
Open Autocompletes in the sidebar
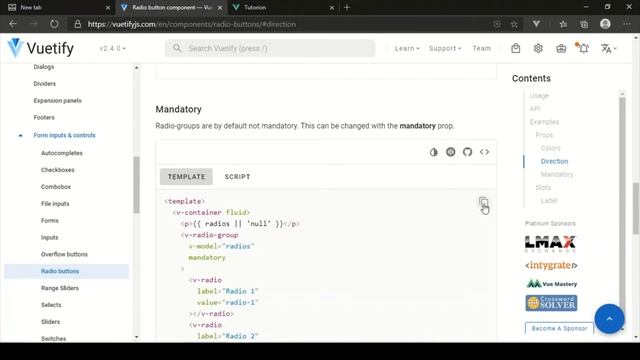62,153
